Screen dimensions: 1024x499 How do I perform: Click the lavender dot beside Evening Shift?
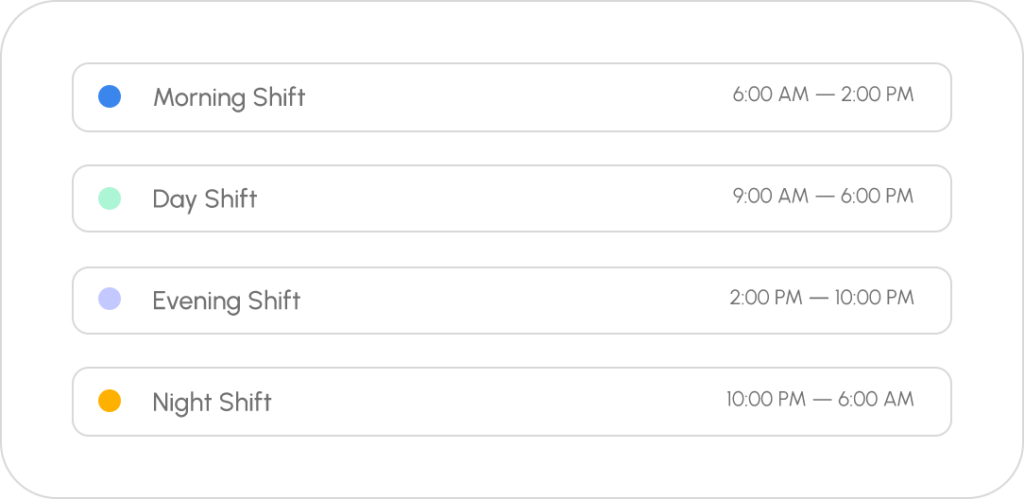[x=110, y=299]
